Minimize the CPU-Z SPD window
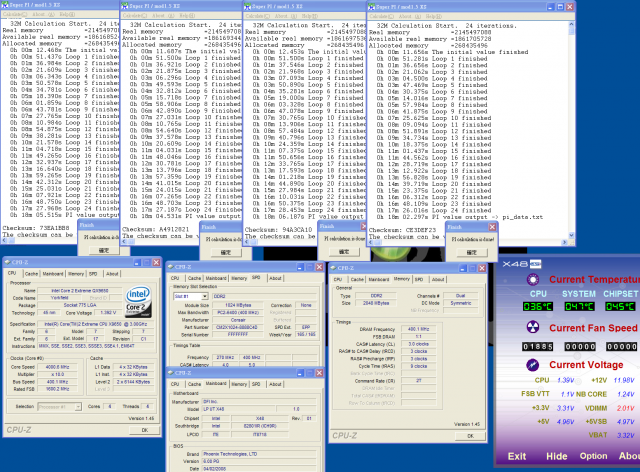Image resolution: width=640 pixels, height=472 pixels. coord(300,267)
